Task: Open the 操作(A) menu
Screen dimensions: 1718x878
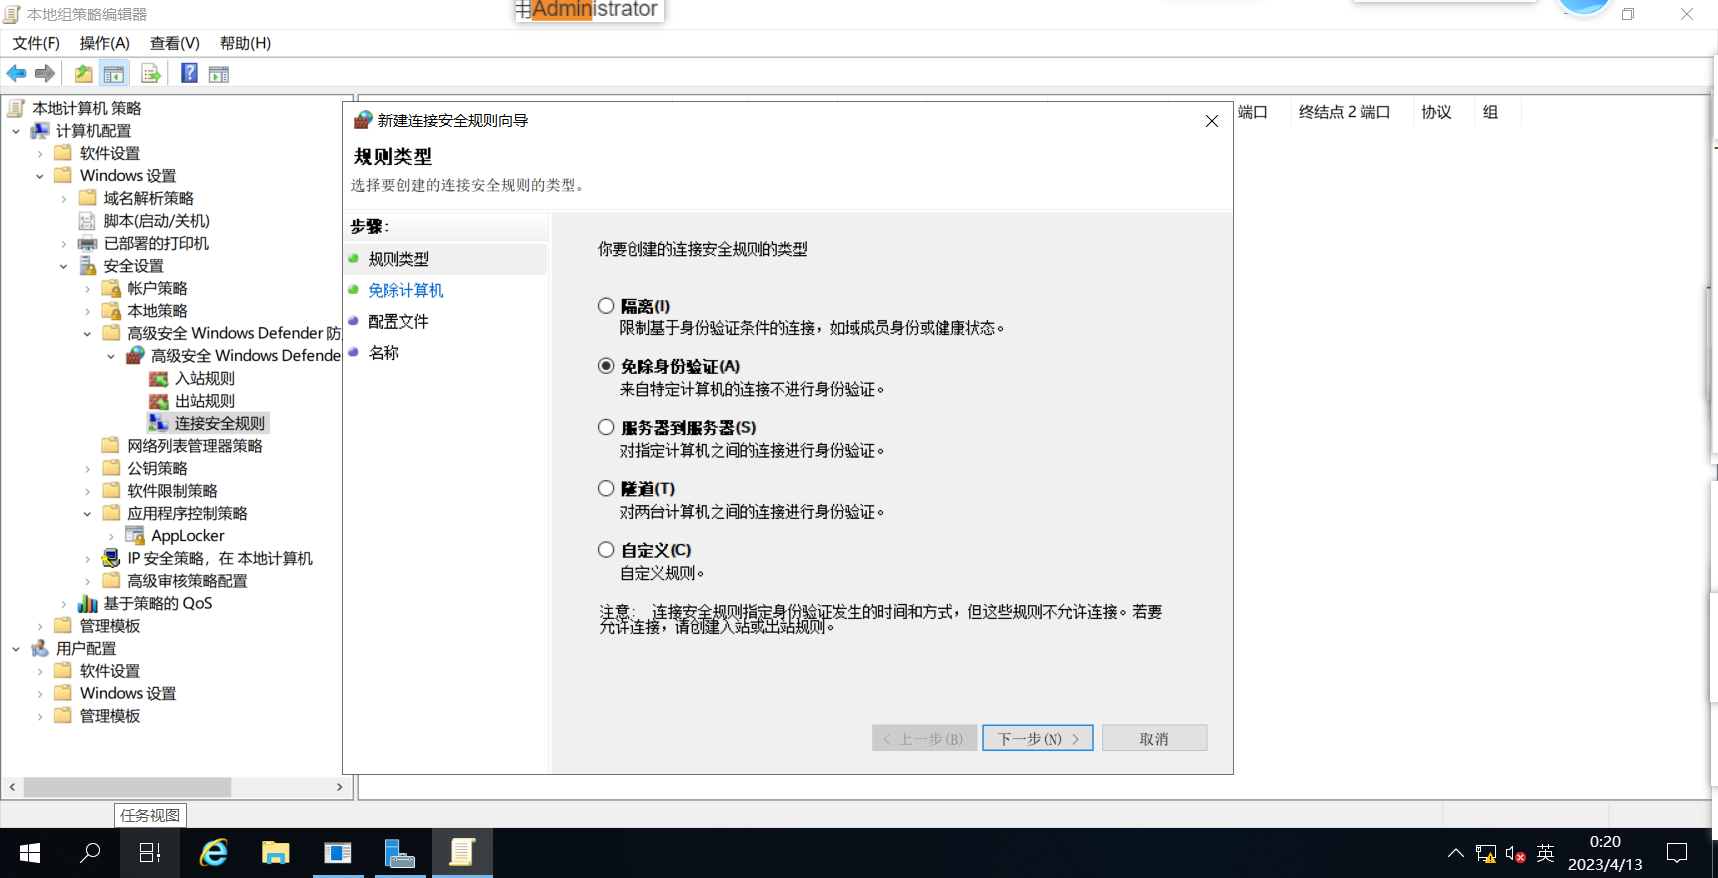Action: 105,43
